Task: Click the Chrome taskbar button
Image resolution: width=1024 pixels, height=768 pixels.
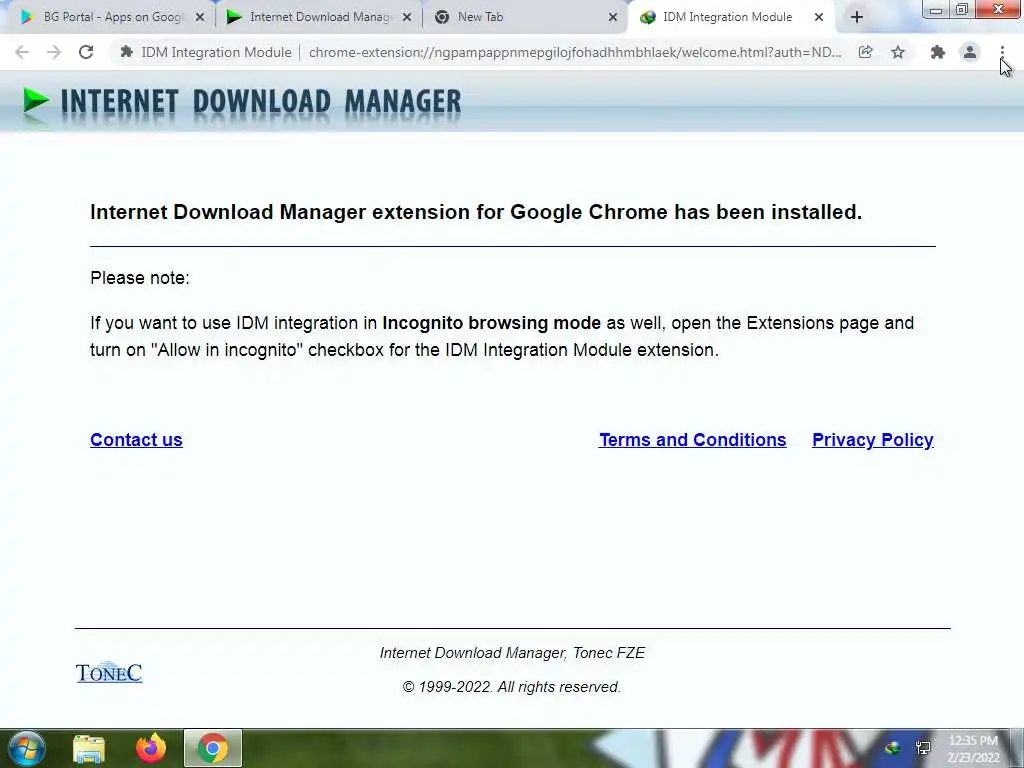Action: (213, 748)
